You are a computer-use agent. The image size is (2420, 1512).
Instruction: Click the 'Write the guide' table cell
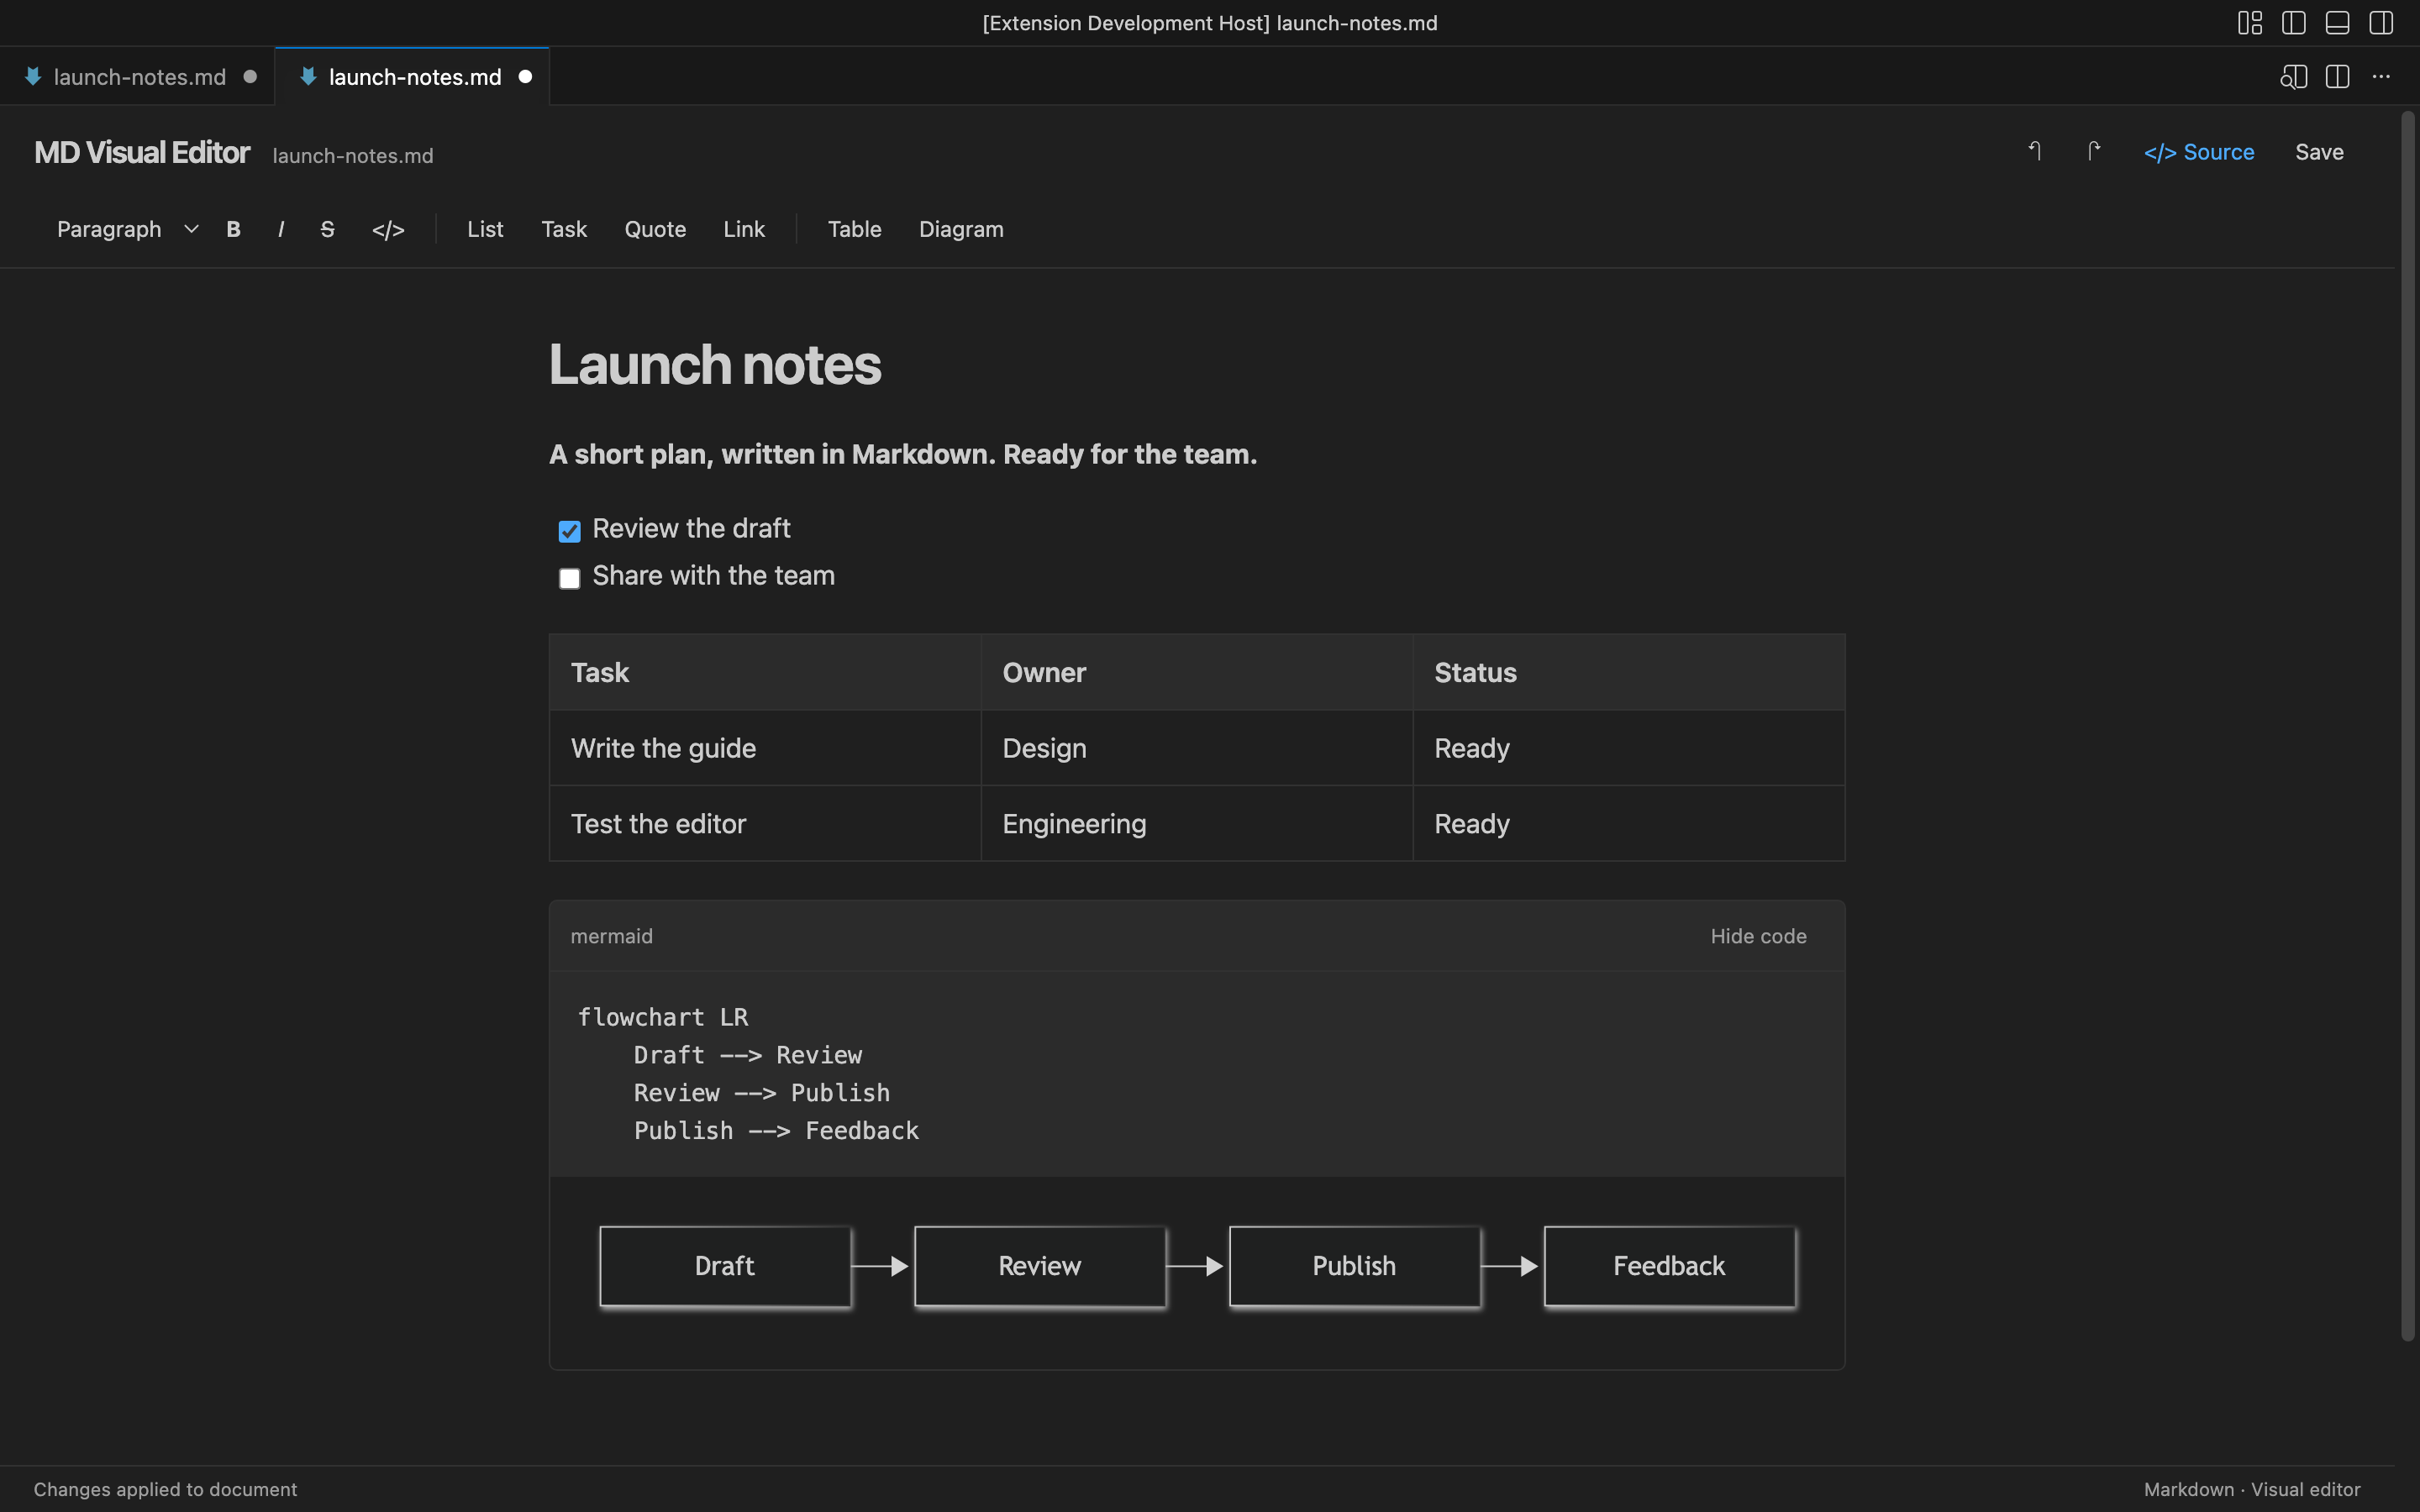point(765,748)
